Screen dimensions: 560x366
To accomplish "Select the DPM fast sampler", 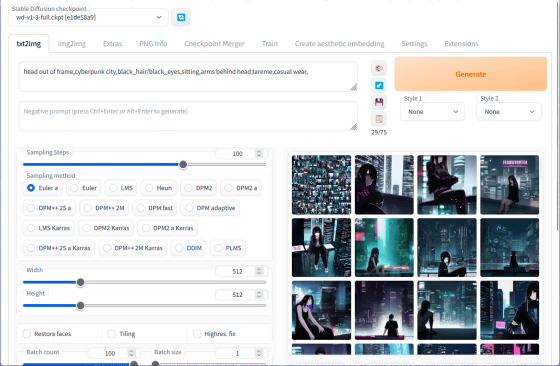I will (155, 208).
